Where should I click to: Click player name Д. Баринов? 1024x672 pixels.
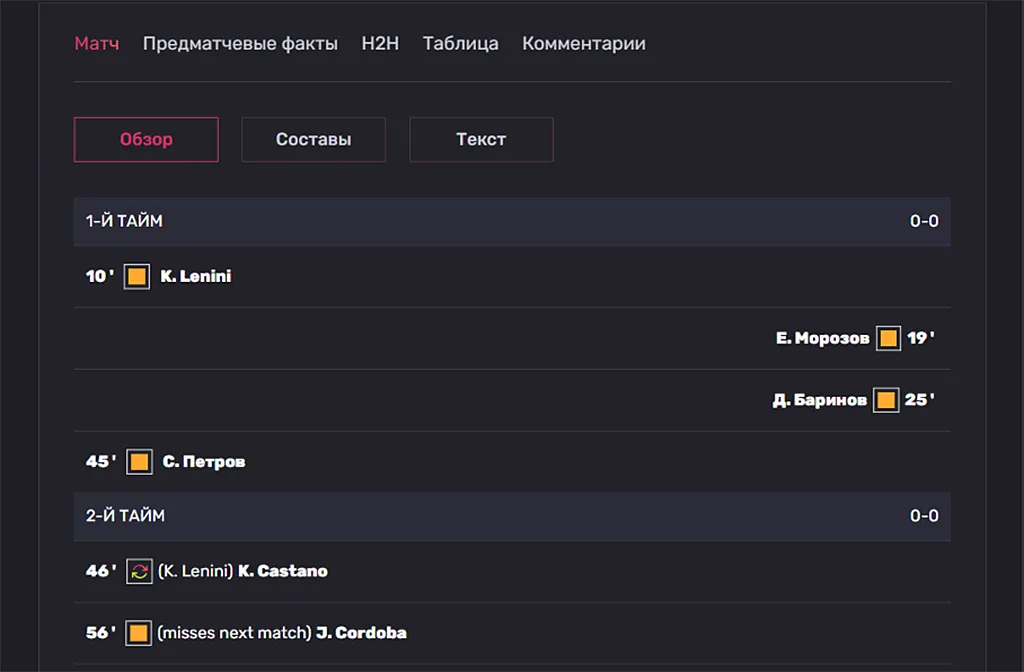coord(820,400)
